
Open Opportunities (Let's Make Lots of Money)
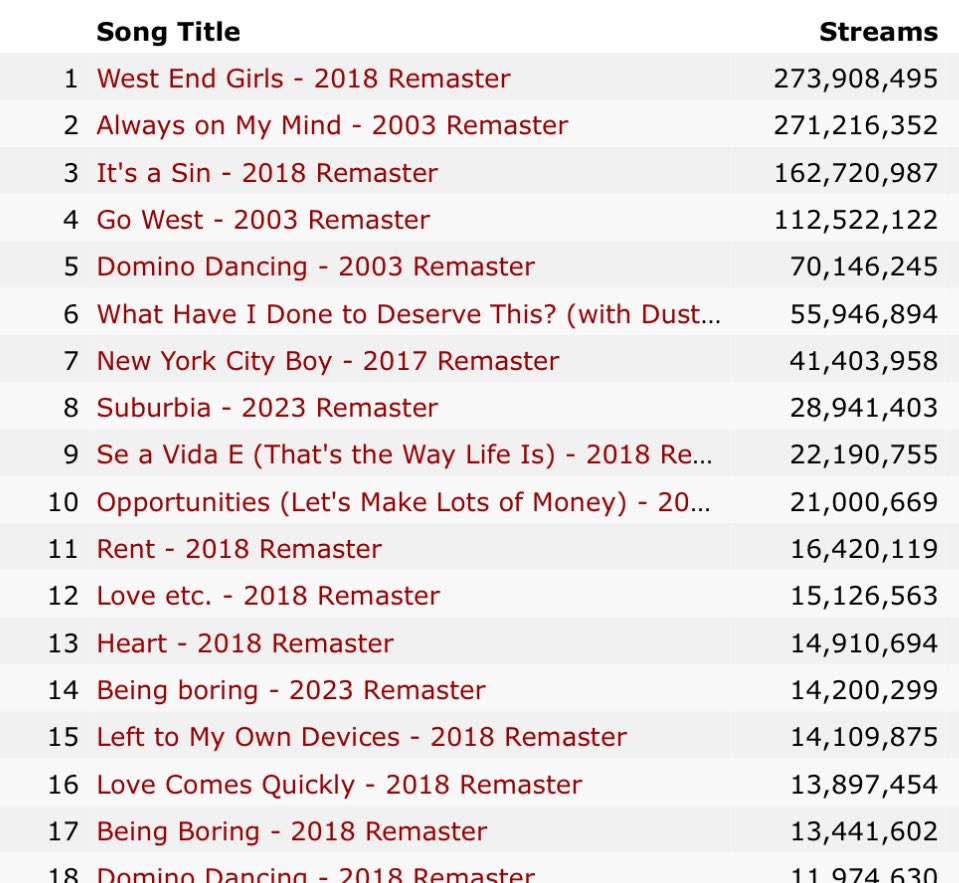[404, 502]
